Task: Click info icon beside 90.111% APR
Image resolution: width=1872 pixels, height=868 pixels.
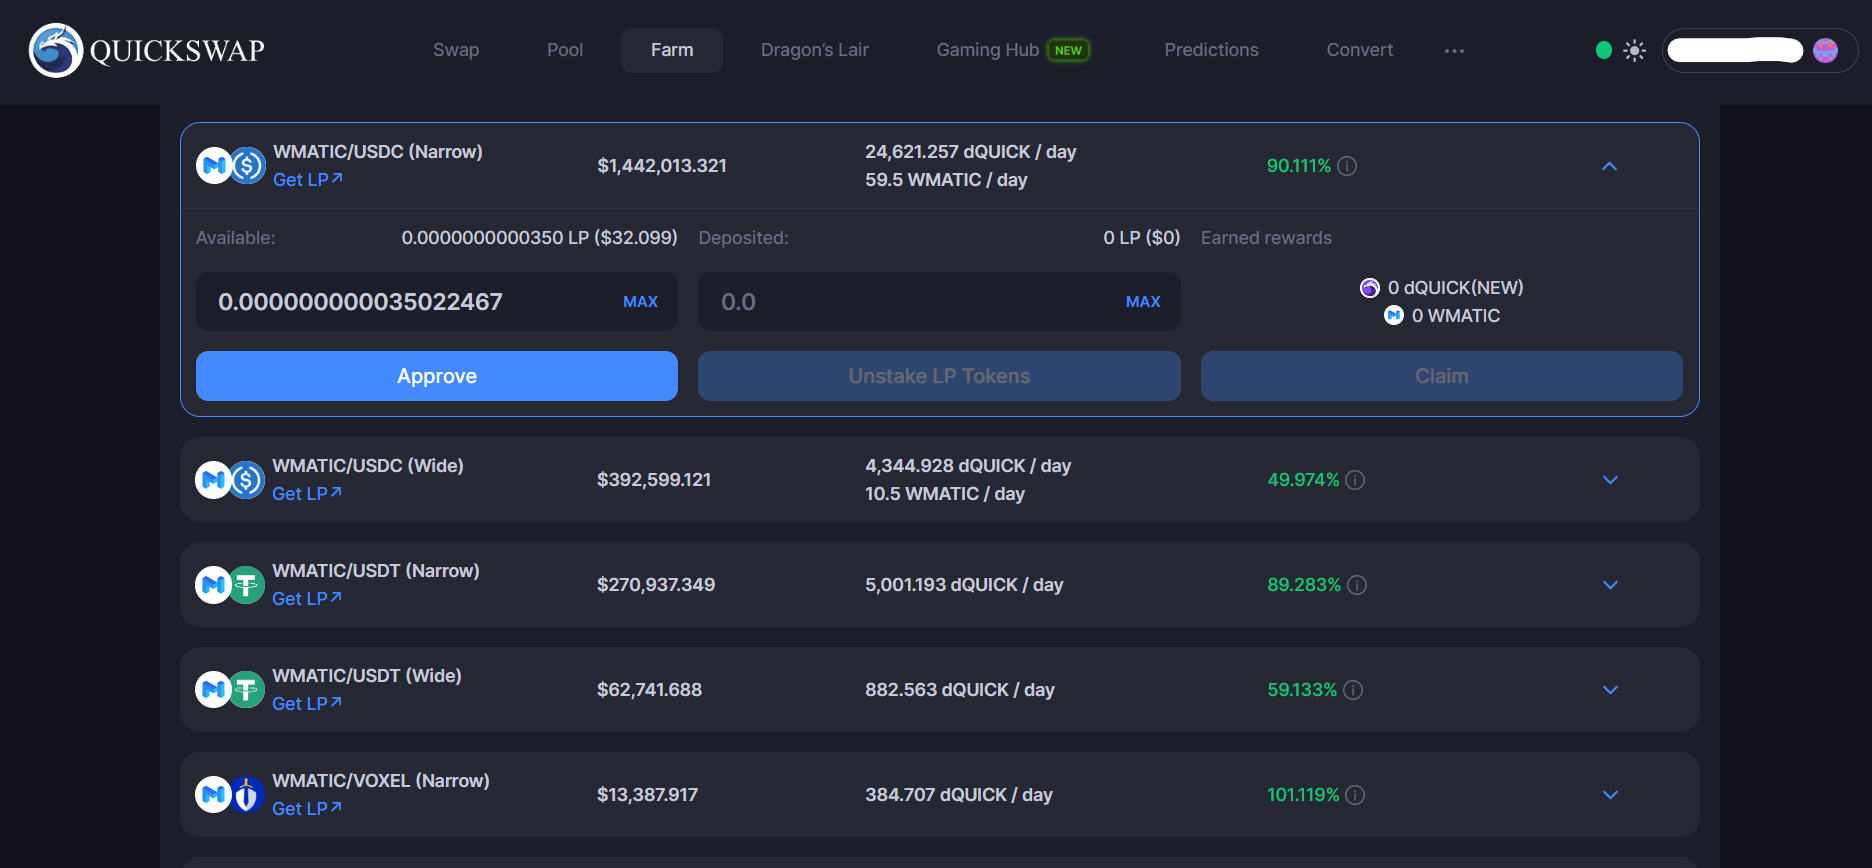Action: click(1347, 166)
